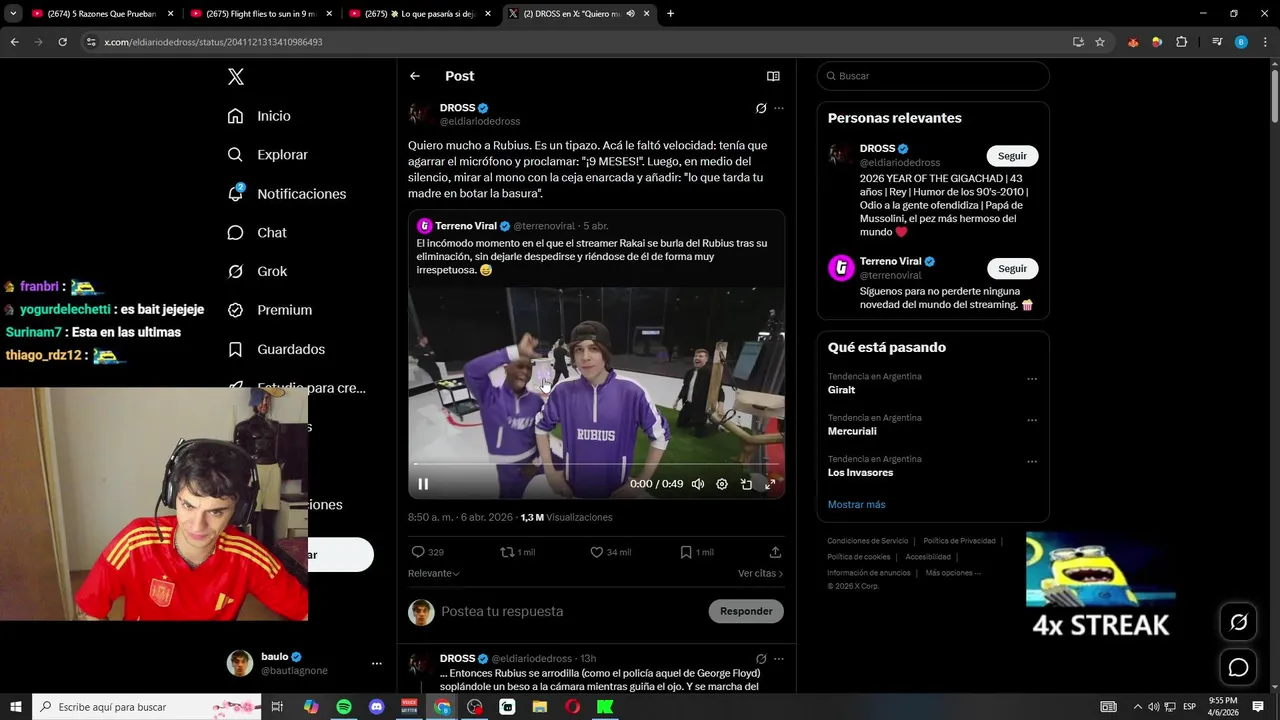Open Ver citas link

(760, 573)
